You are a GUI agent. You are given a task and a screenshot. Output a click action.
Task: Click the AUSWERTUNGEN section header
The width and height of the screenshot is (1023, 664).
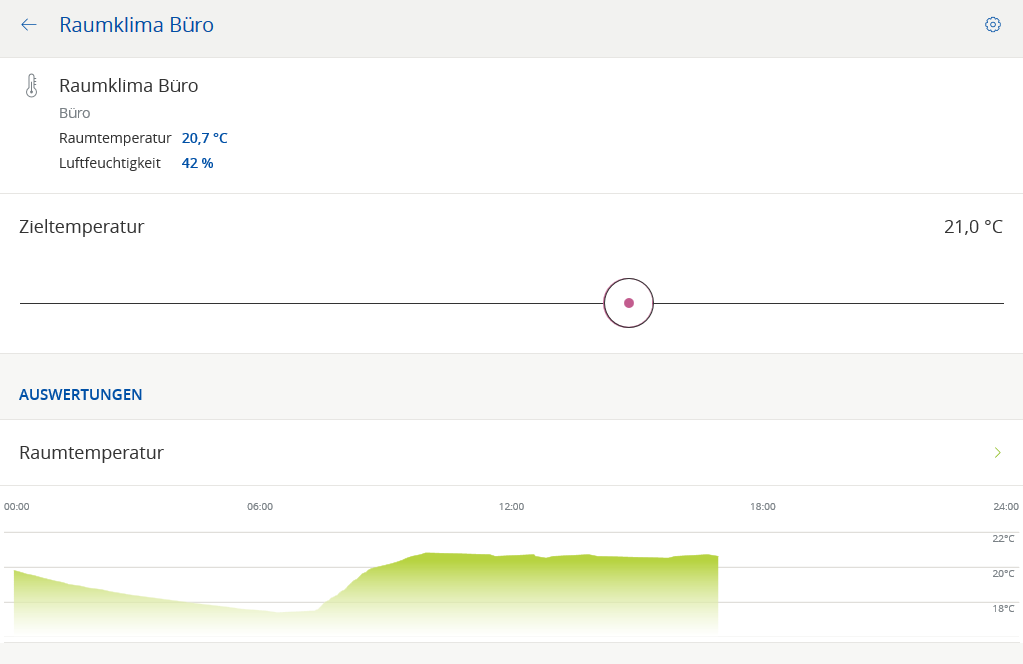point(80,395)
